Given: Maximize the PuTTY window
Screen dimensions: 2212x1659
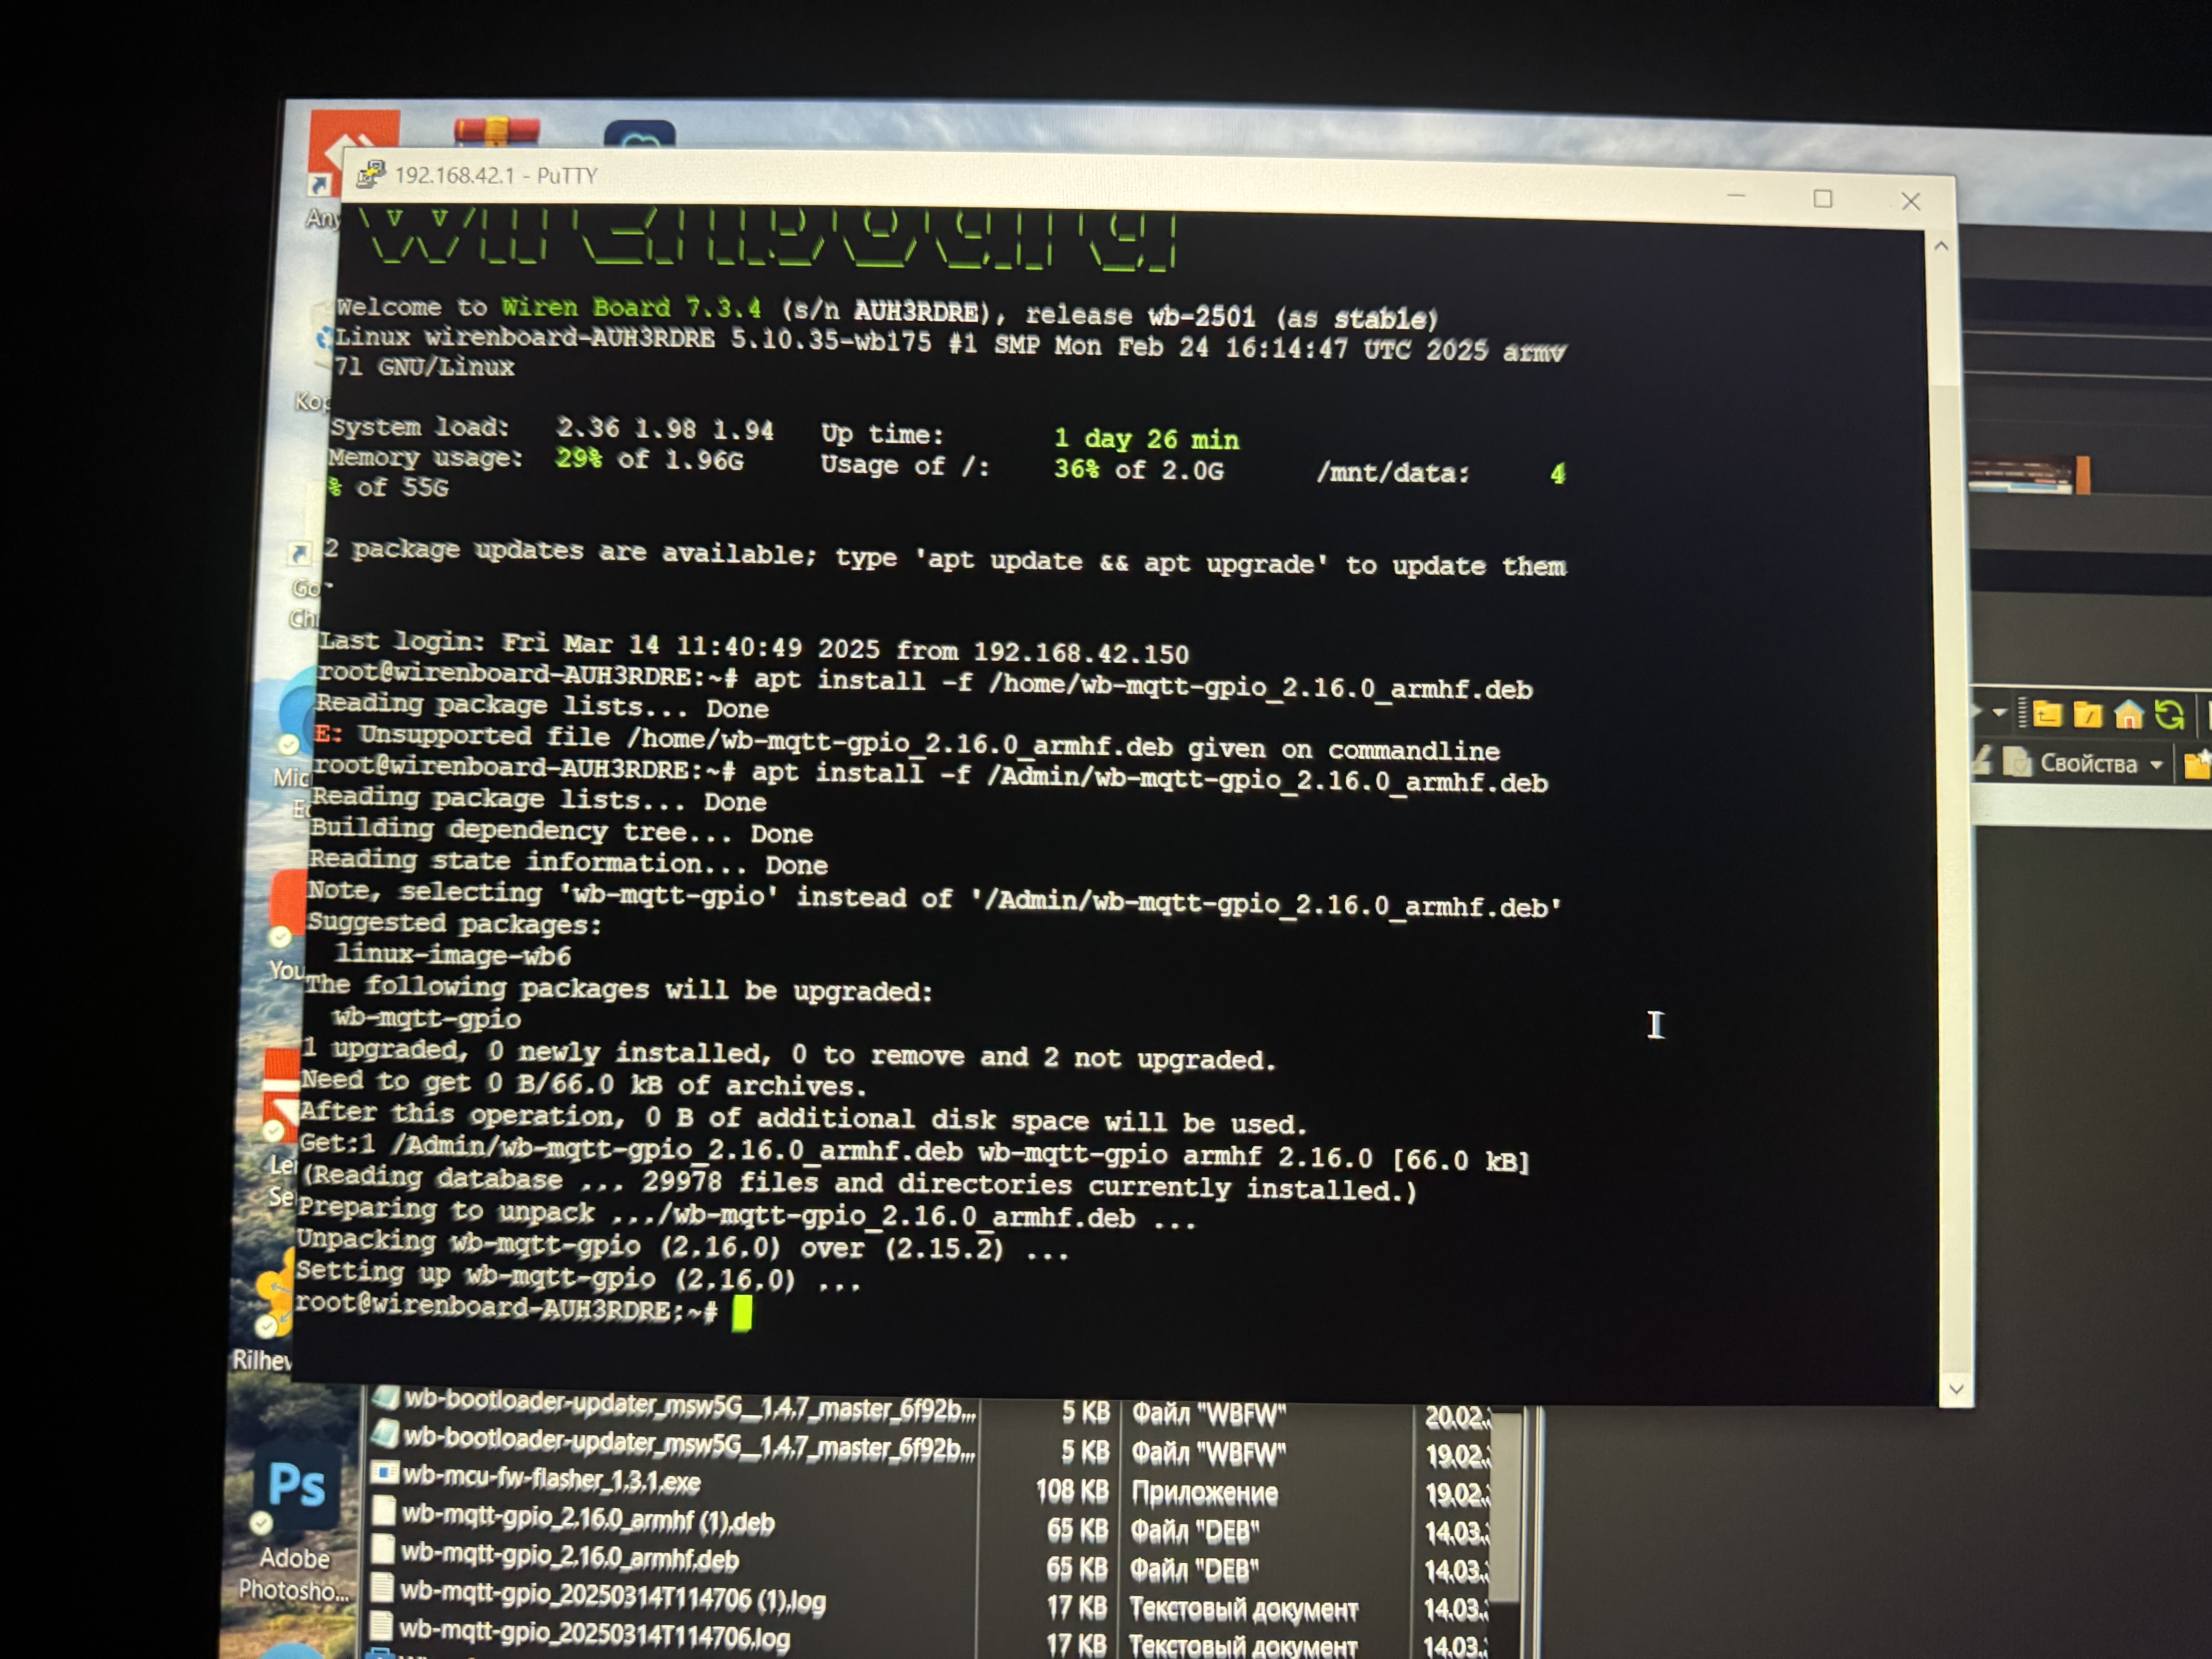Looking at the screenshot, I should (1822, 199).
